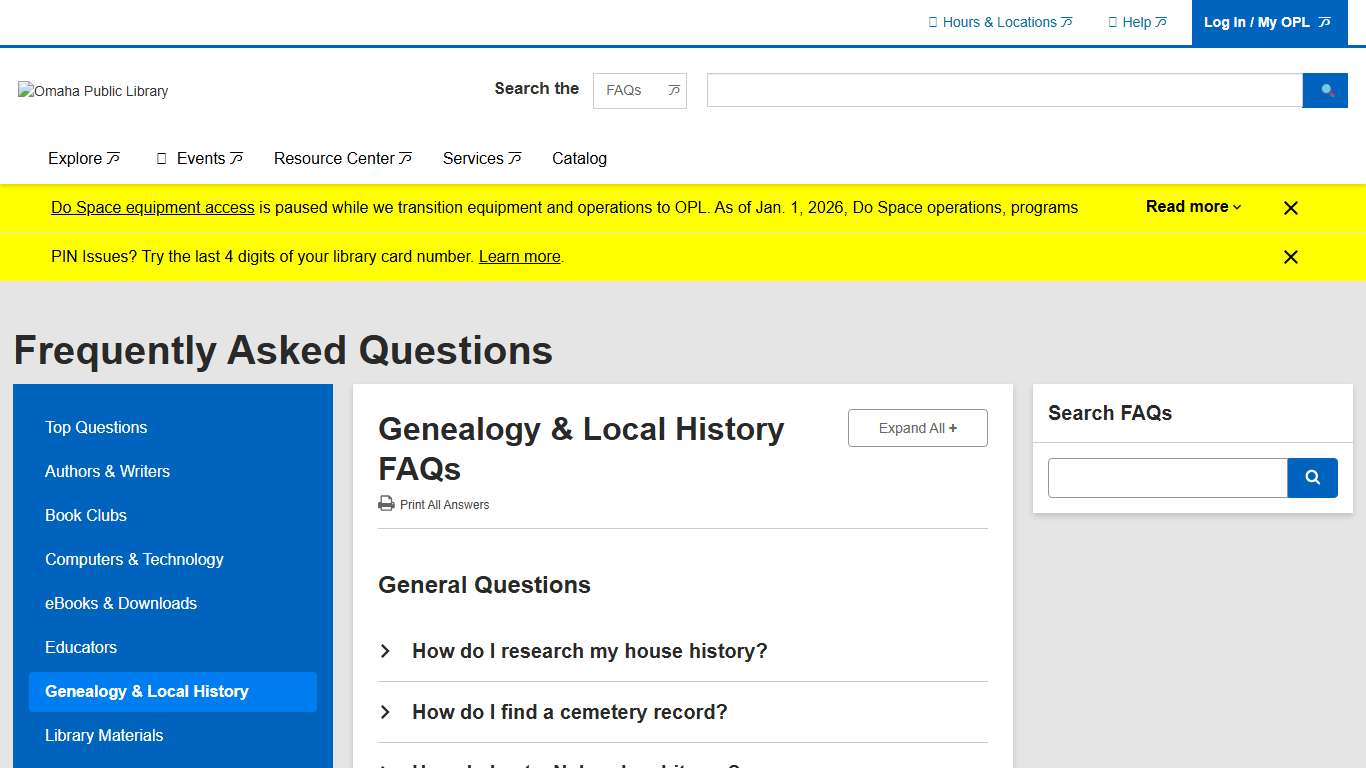Image resolution: width=1366 pixels, height=768 pixels.
Task: Click the Search FAQs magnifier button
Action: click(x=1312, y=477)
